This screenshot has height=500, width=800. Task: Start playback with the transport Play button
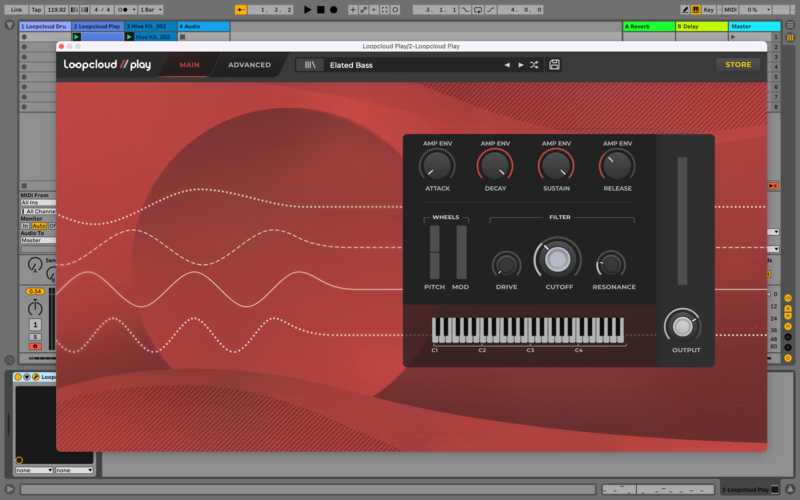(x=307, y=10)
